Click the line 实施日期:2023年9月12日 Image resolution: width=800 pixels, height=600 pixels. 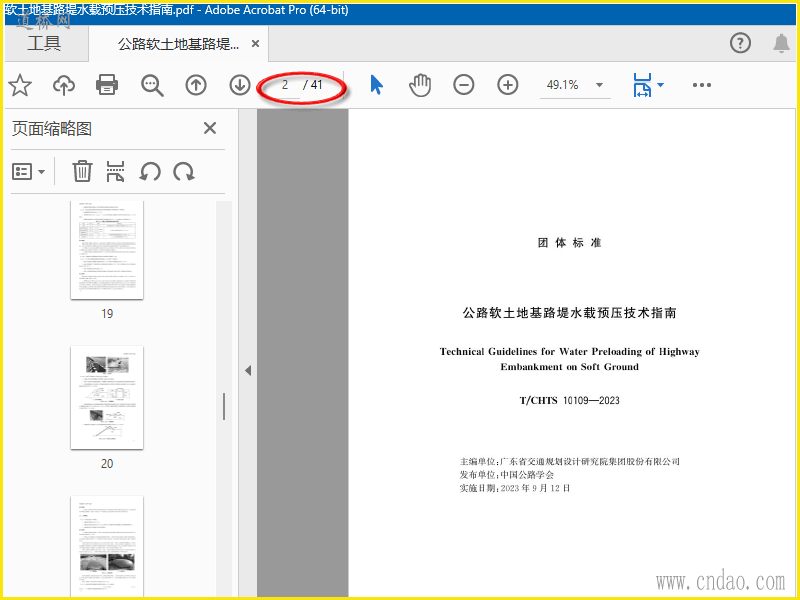(x=515, y=488)
